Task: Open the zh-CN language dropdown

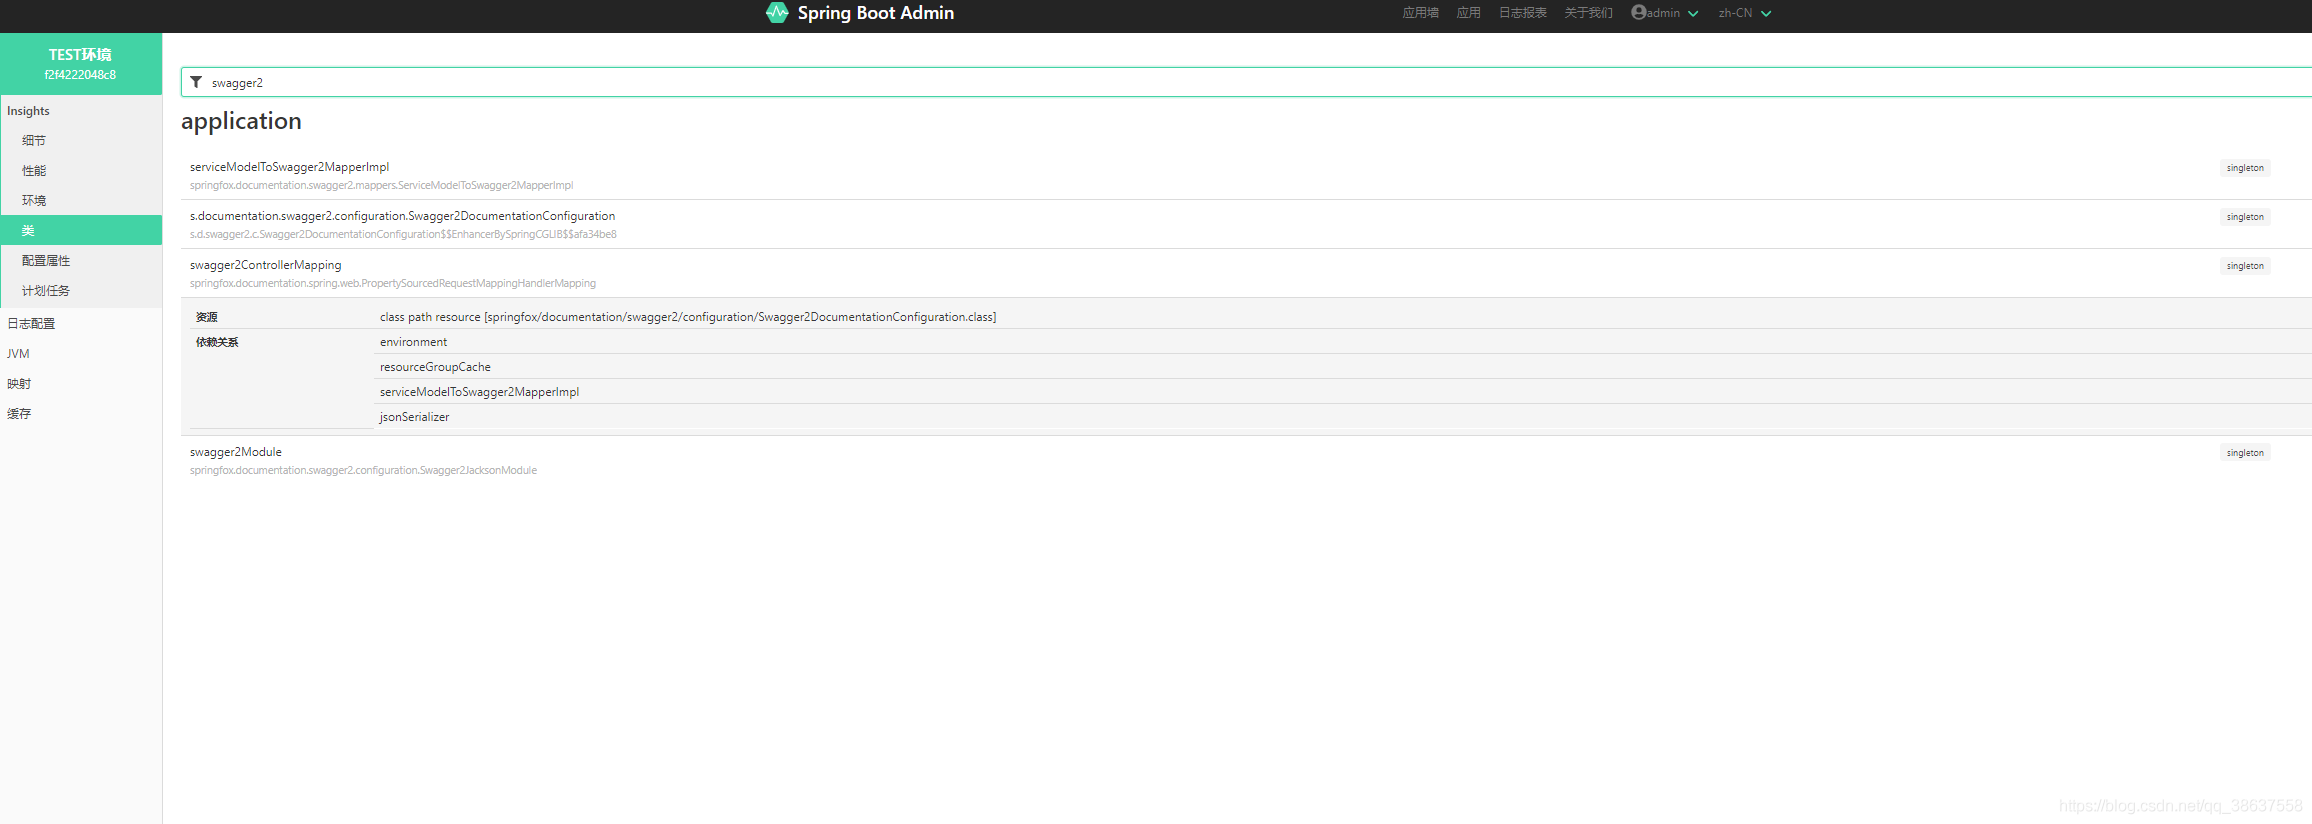Action: (1745, 13)
